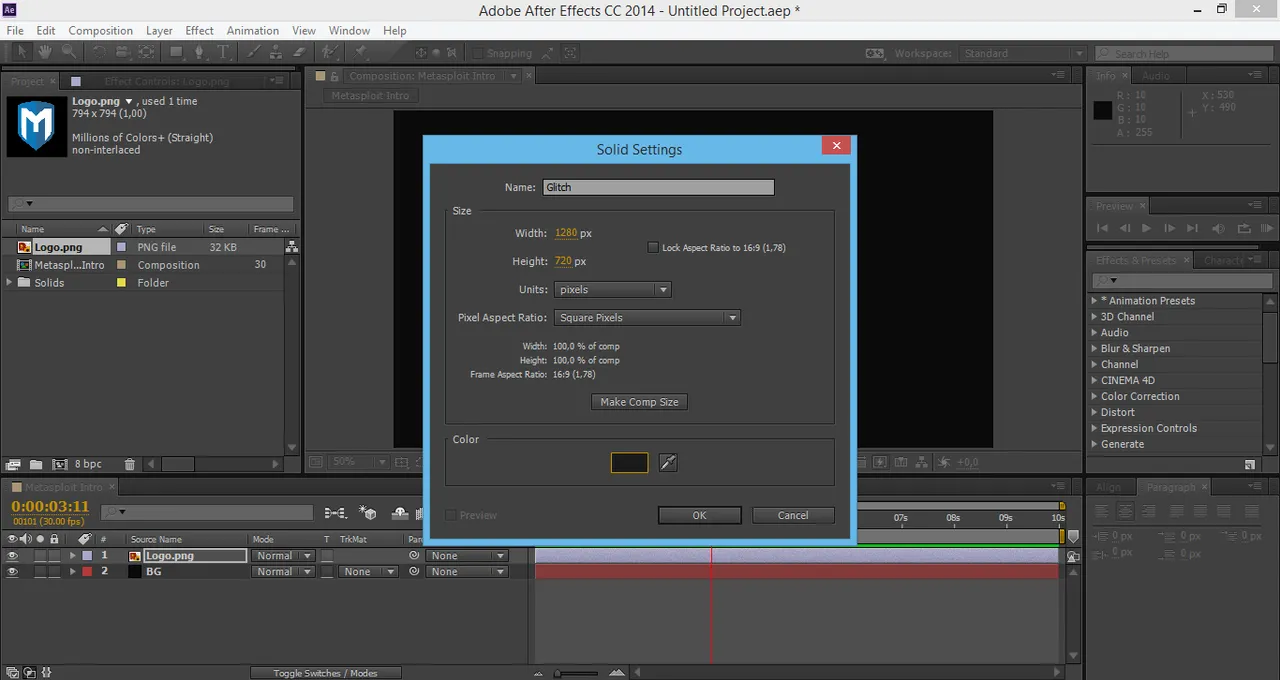Open the File menu
Screen dimensions: 1280x680
(15, 31)
